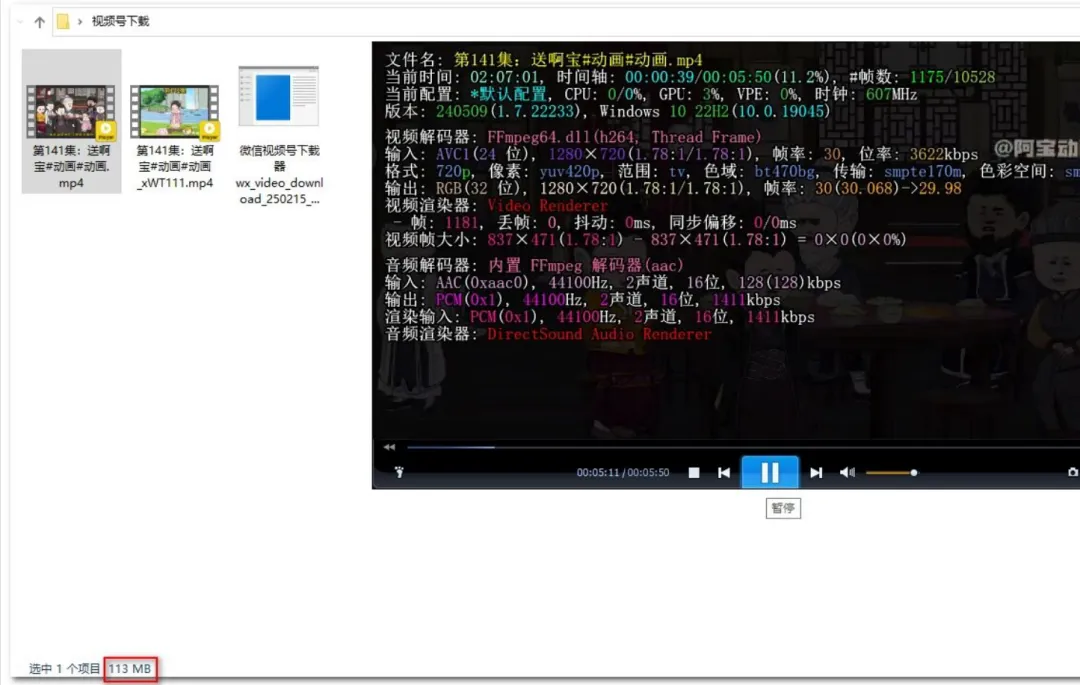Image resolution: width=1080 pixels, height=685 pixels.
Task: Click the footprint icon in the player
Action: point(399,472)
